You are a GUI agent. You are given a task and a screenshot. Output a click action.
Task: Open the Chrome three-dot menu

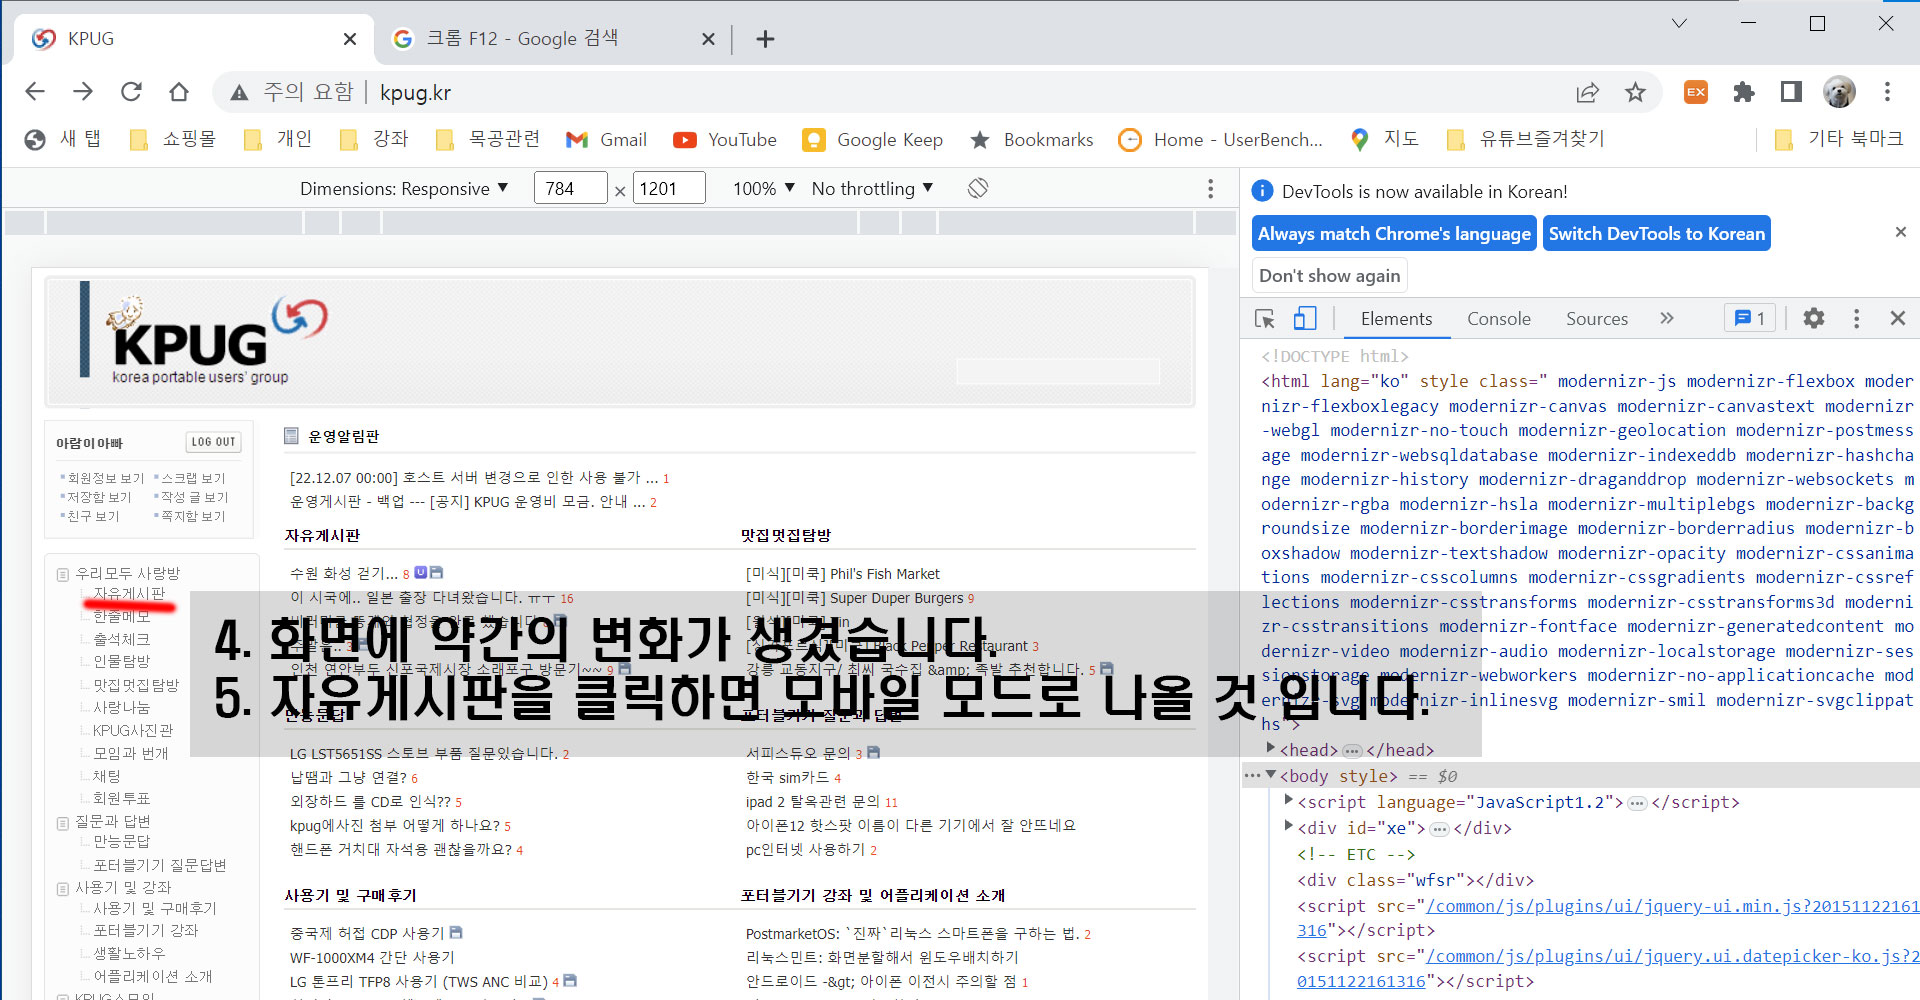click(x=1887, y=92)
